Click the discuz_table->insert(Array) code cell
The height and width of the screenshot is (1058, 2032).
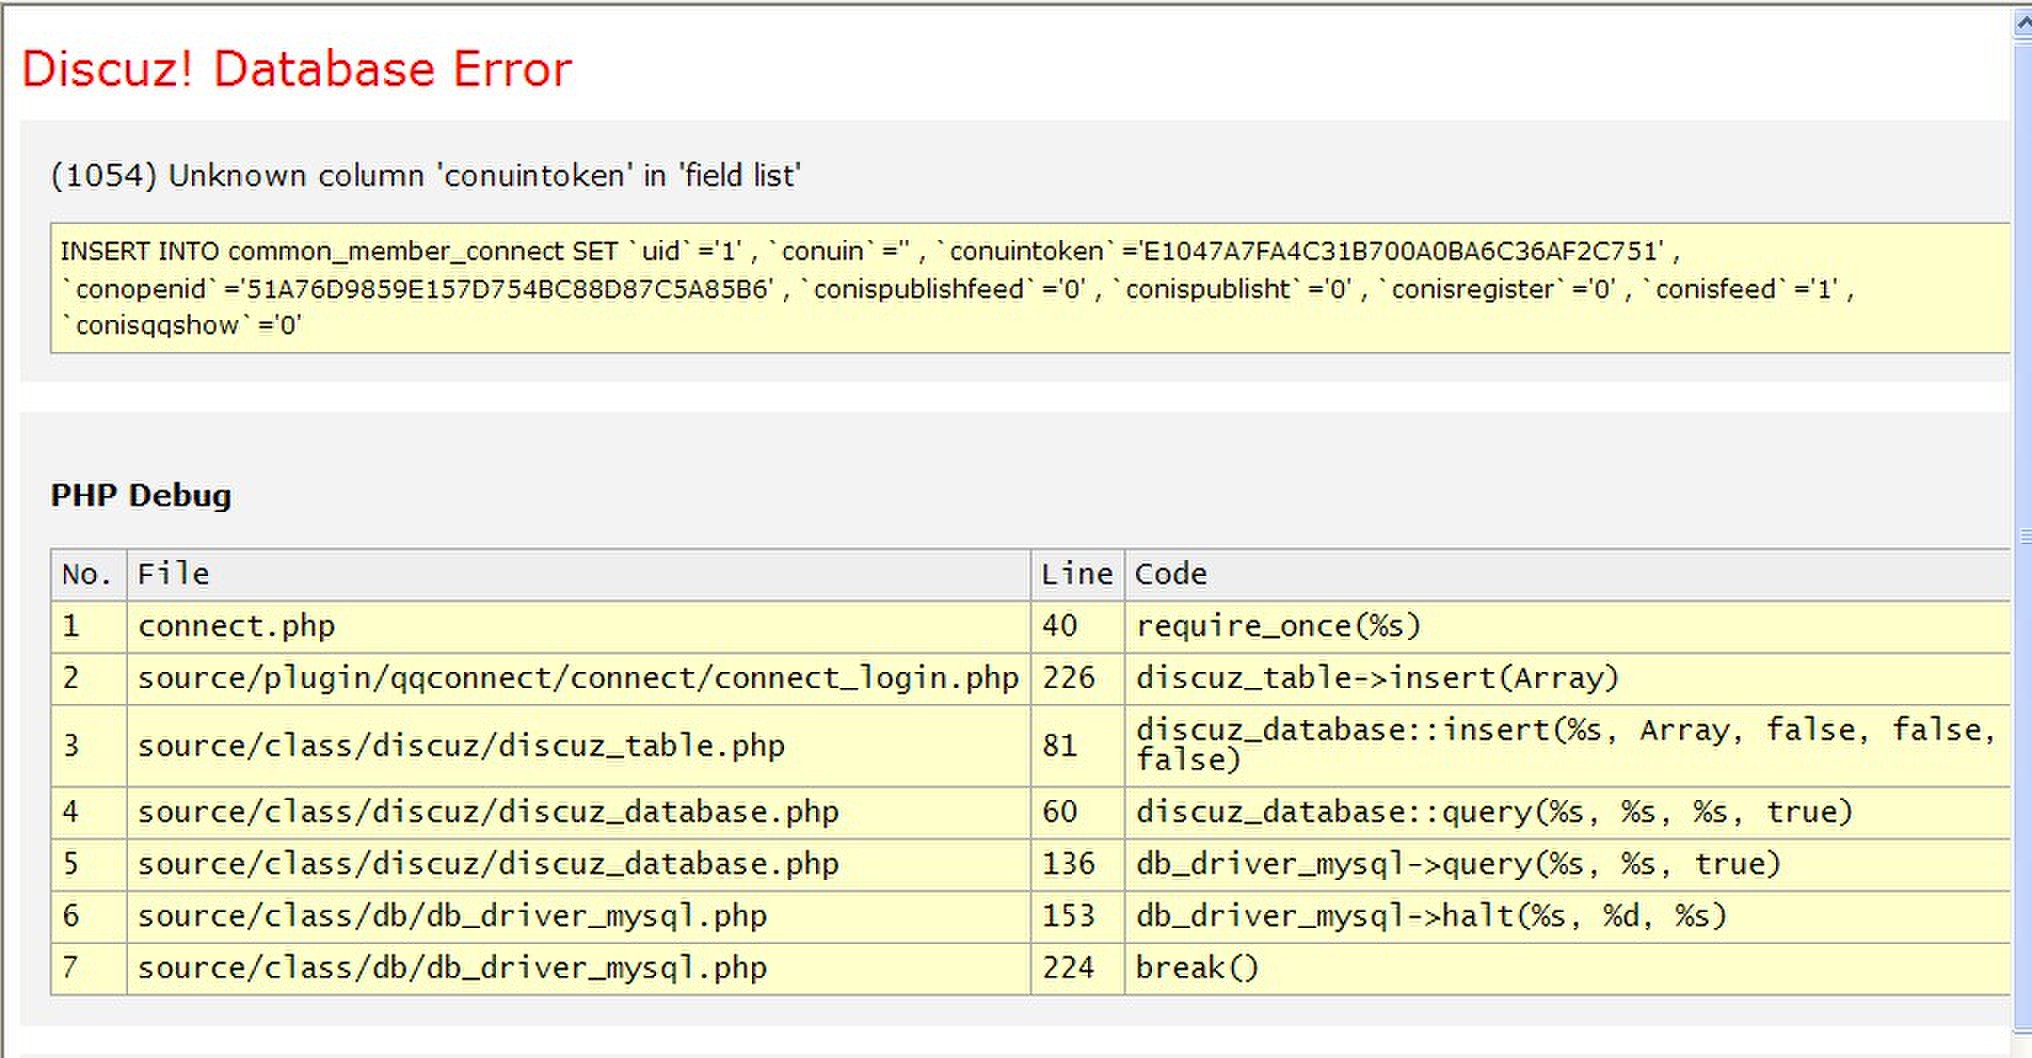pyautogui.click(x=1376, y=678)
